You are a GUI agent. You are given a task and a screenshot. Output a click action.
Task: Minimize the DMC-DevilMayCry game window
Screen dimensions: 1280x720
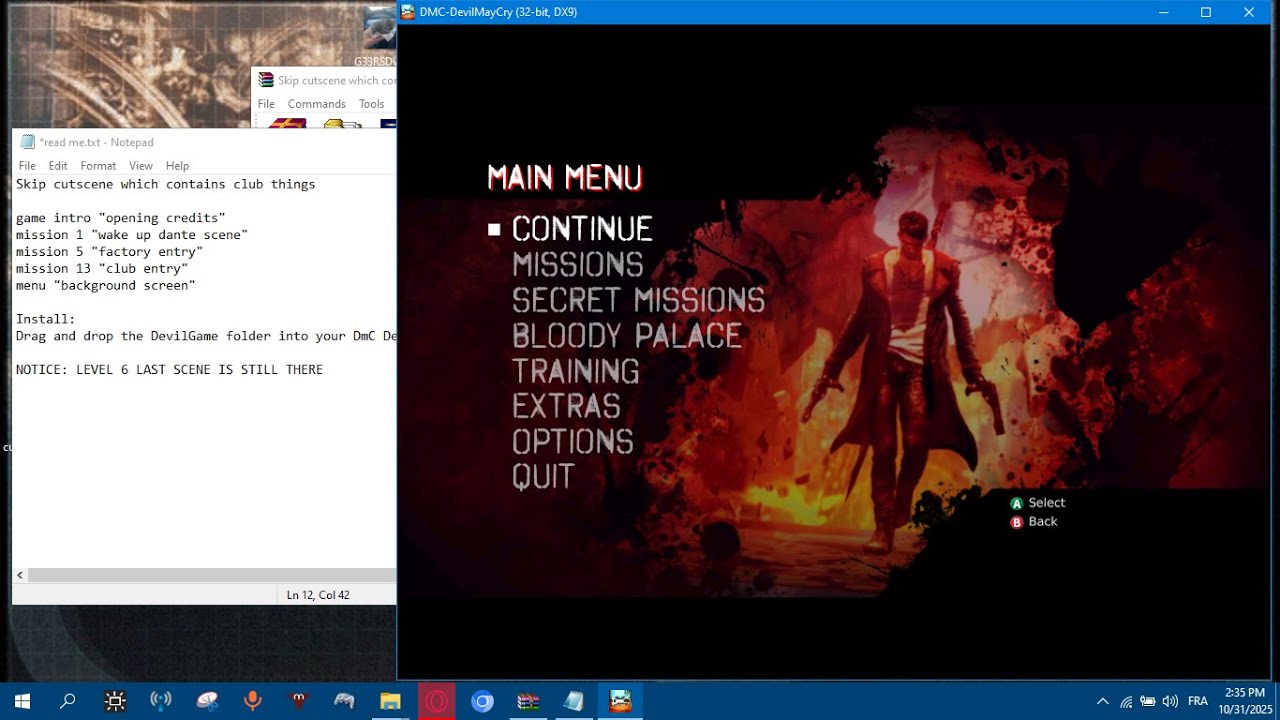(x=1163, y=12)
